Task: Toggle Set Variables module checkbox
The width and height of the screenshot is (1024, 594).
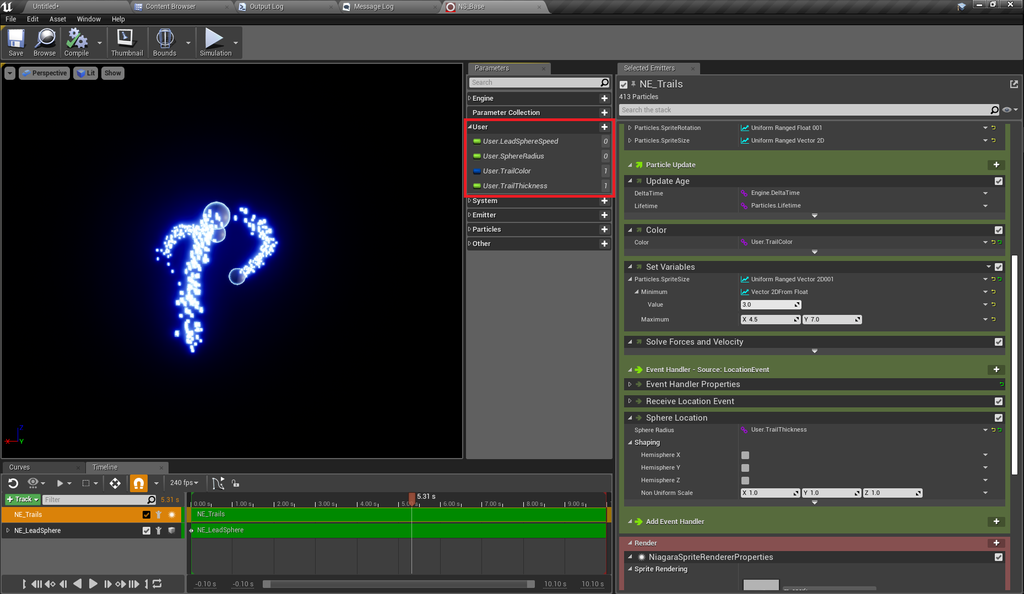Action: (999, 267)
